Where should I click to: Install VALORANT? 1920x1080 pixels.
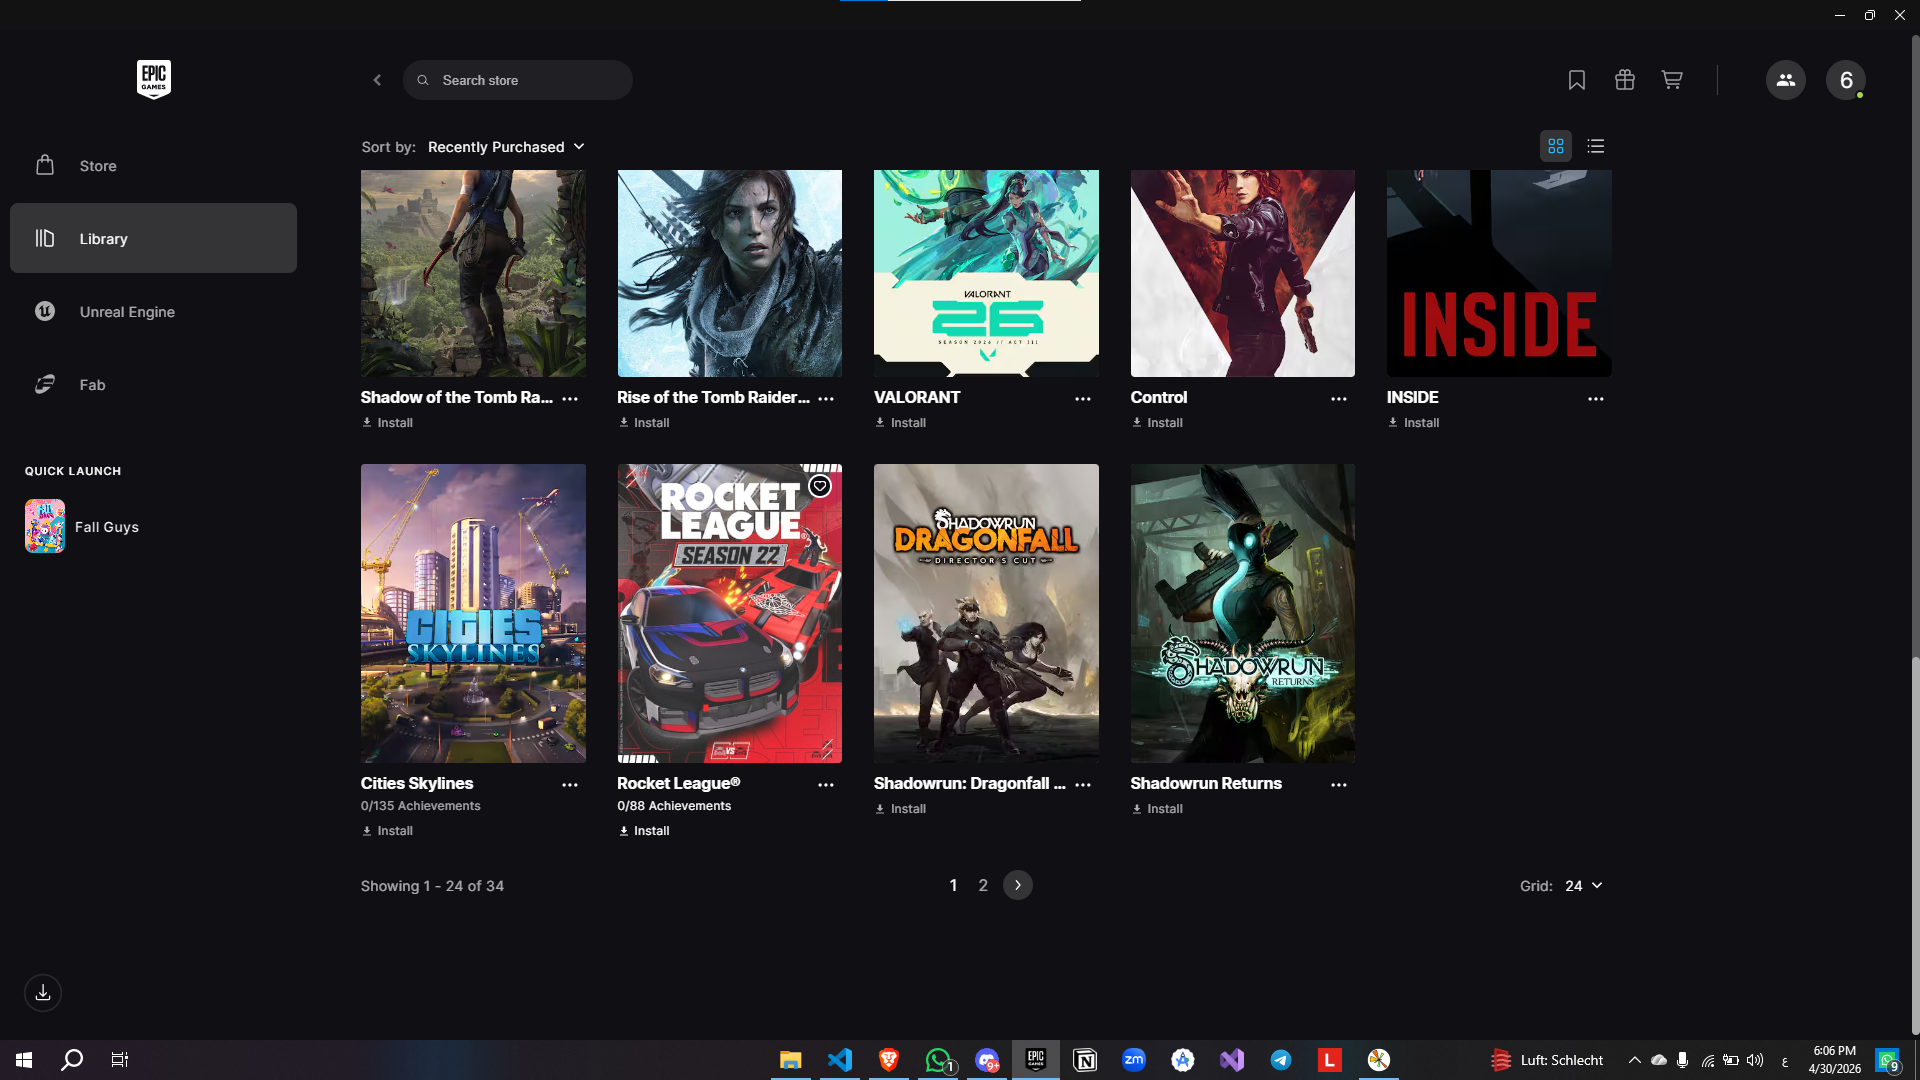(900, 423)
